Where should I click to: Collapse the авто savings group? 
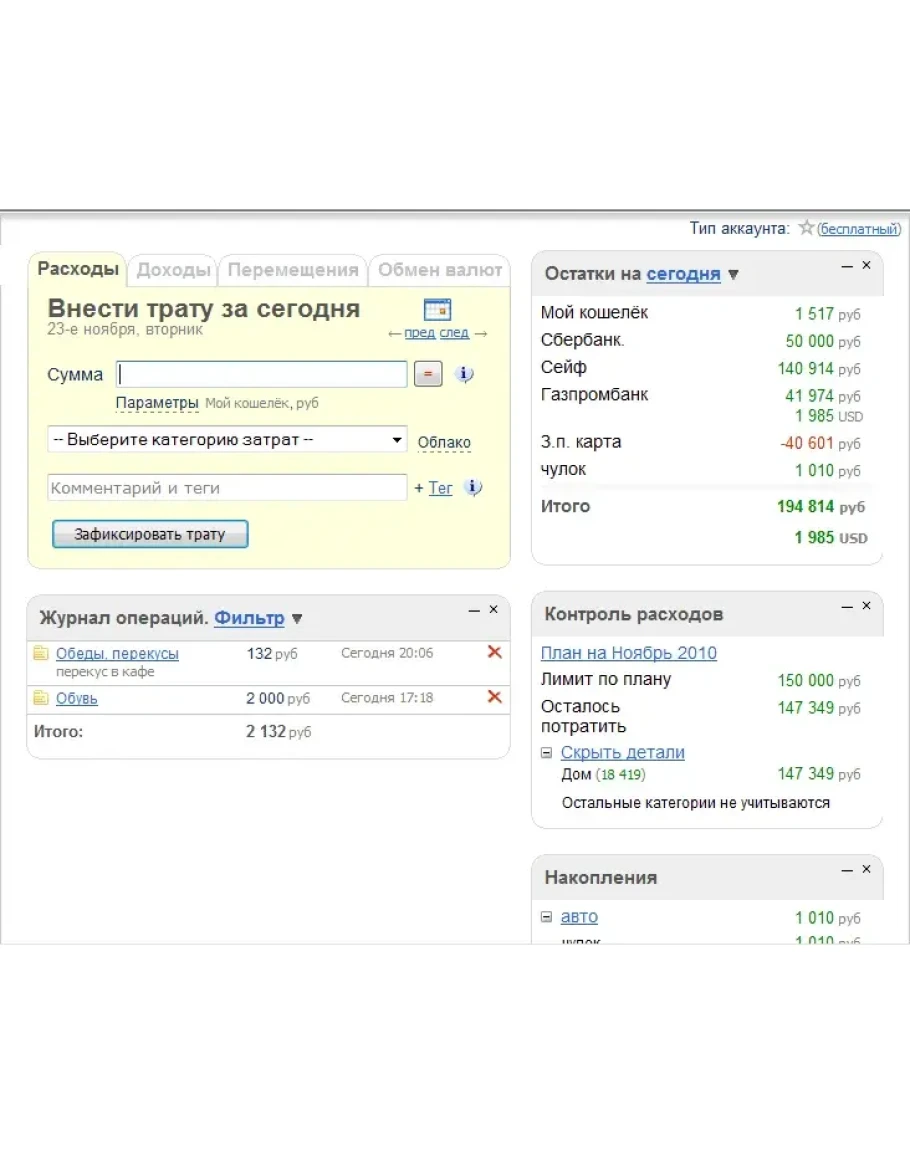pyautogui.click(x=546, y=917)
